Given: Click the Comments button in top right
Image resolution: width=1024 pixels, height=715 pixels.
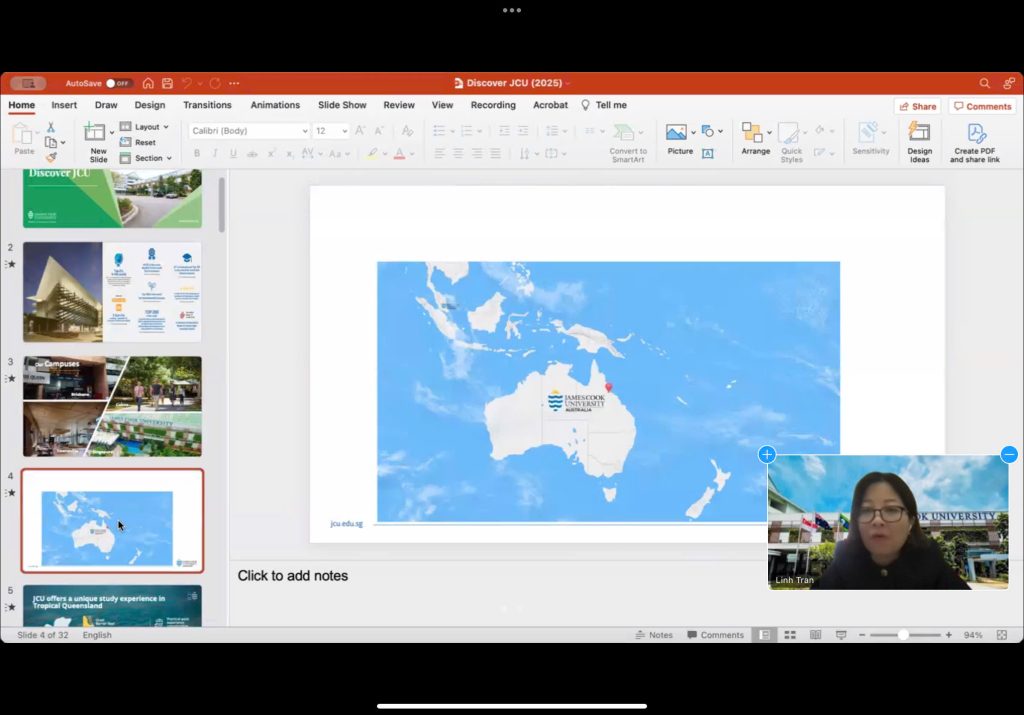Looking at the screenshot, I should point(982,106).
